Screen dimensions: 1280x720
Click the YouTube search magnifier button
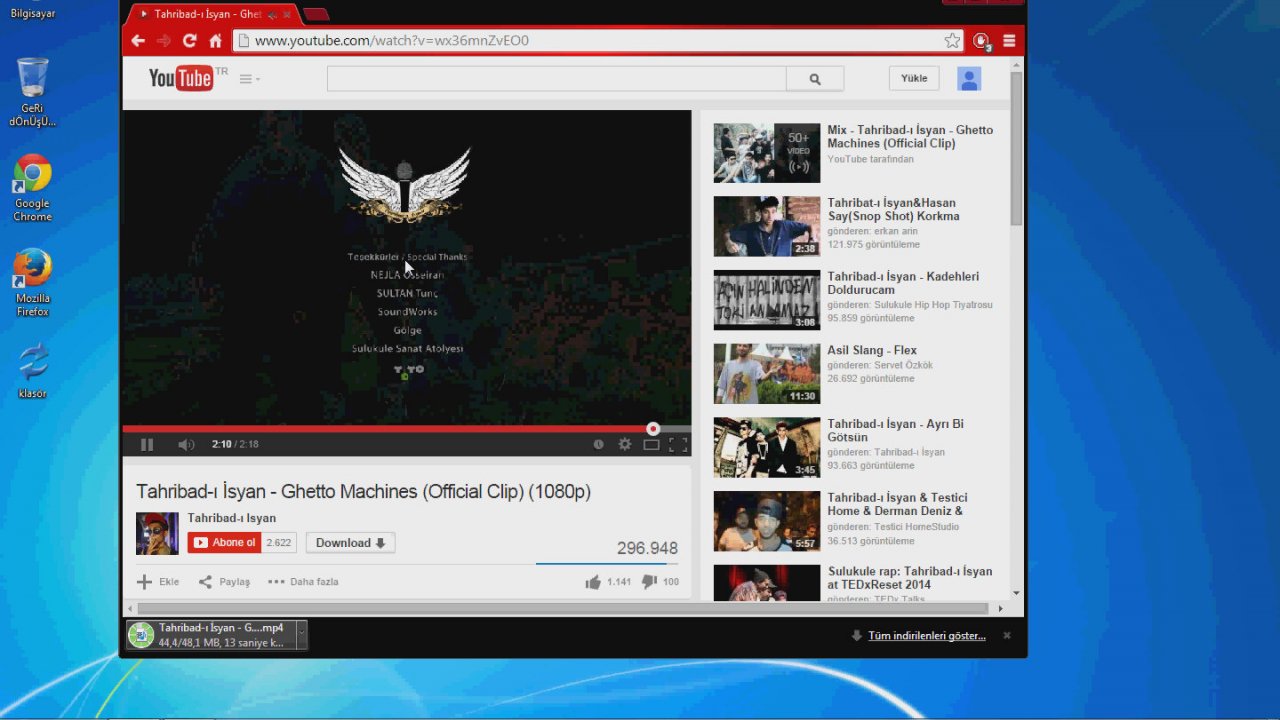tap(815, 79)
